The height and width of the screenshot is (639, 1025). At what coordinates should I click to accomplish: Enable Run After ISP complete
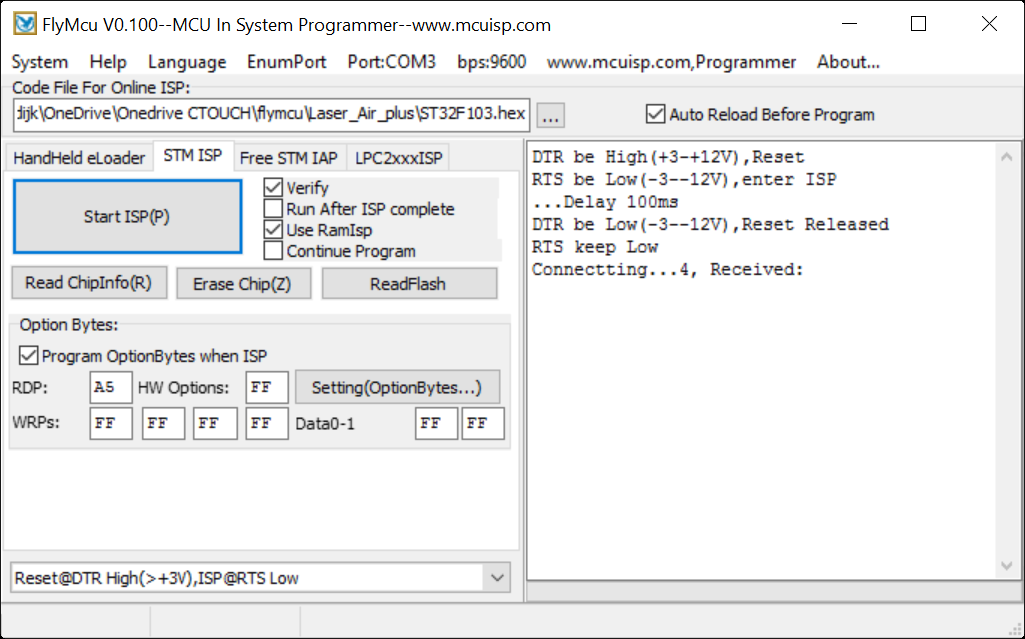[274, 209]
